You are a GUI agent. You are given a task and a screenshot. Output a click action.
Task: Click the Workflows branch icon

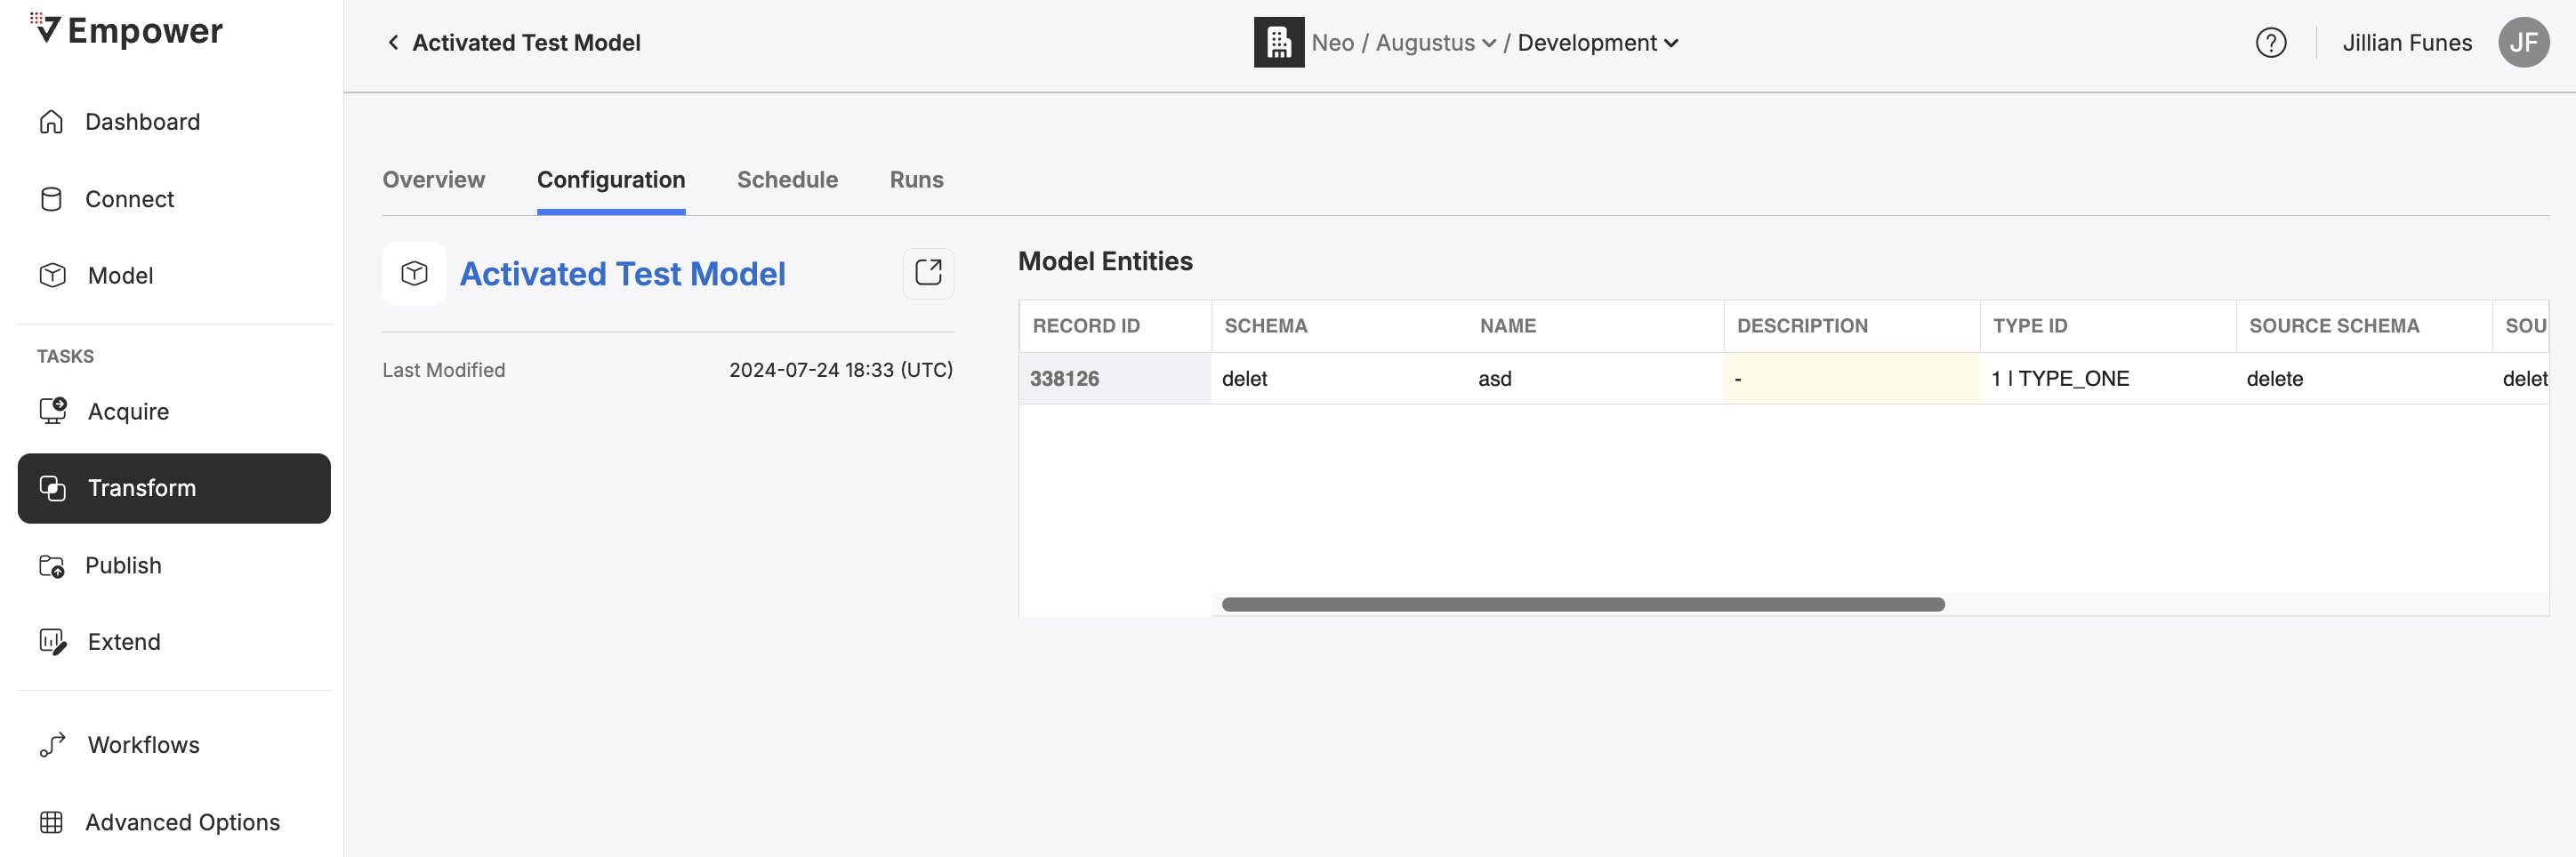[x=52, y=745]
